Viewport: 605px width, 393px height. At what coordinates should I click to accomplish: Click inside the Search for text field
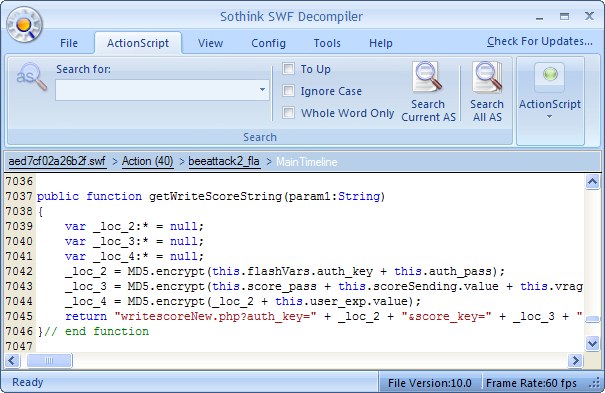pyautogui.click(x=156, y=90)
